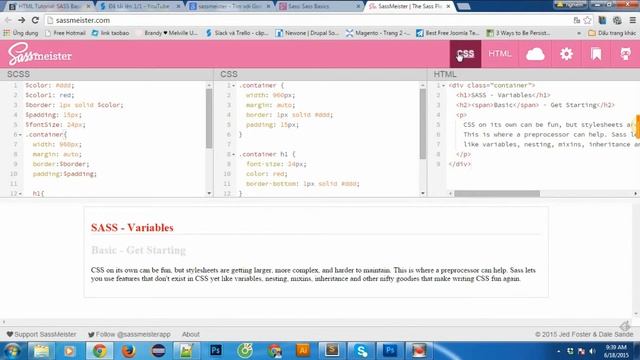This screenshot has width=640, height=360.
Task: Click the padding:$padding line in SCSS editor
Action: coord(64,174)
